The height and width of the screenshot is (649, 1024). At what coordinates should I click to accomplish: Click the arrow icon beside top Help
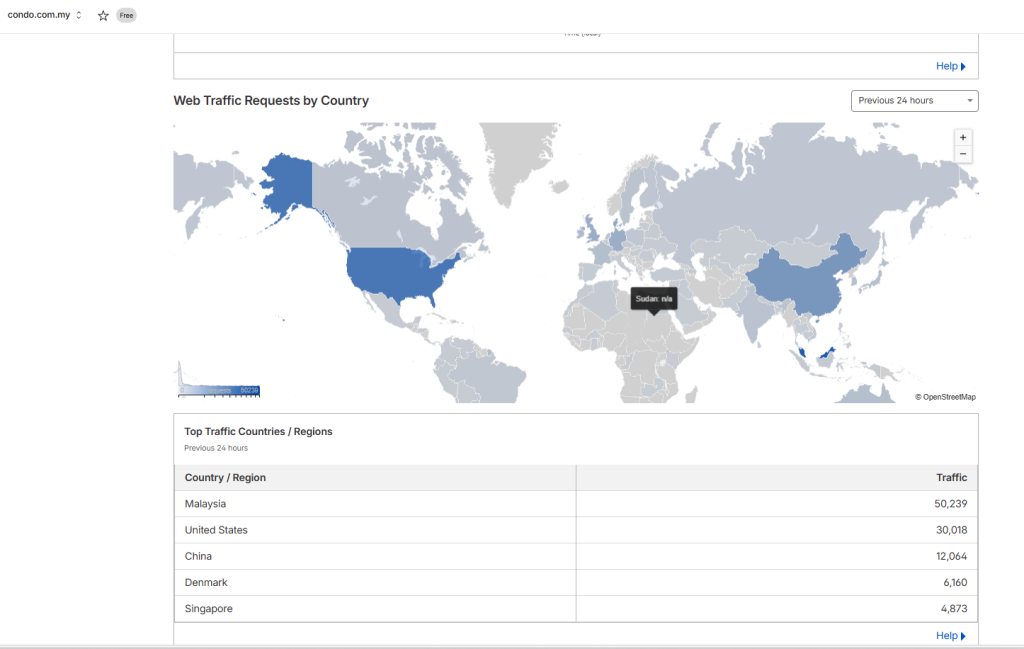[x=963, y=67]
